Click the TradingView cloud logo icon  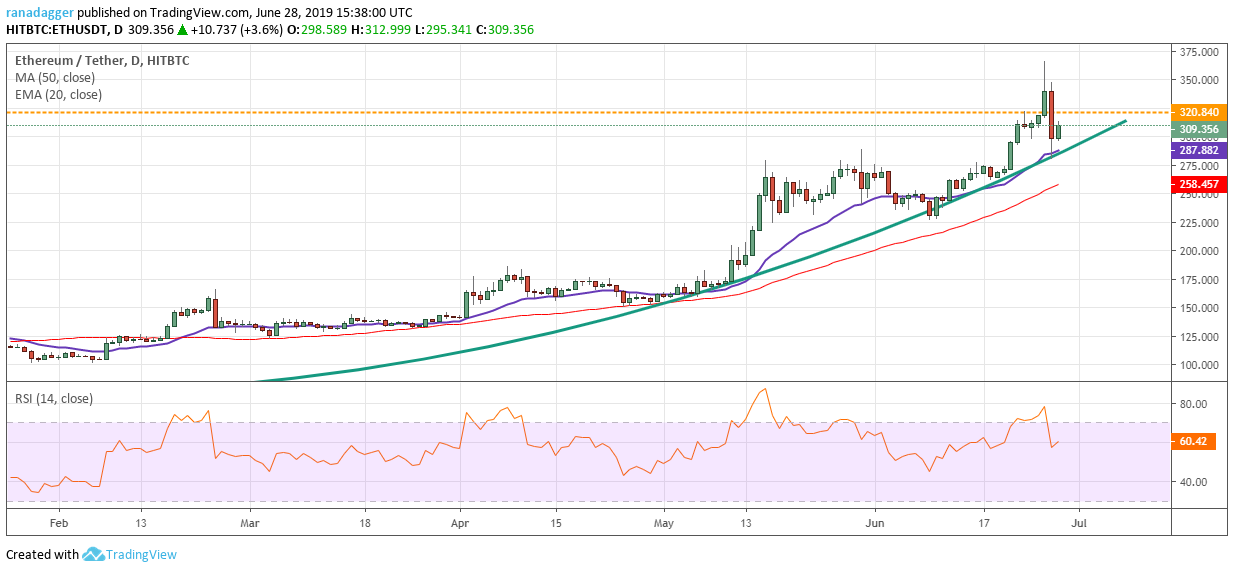pyautogui.click(x=94, y=554)
